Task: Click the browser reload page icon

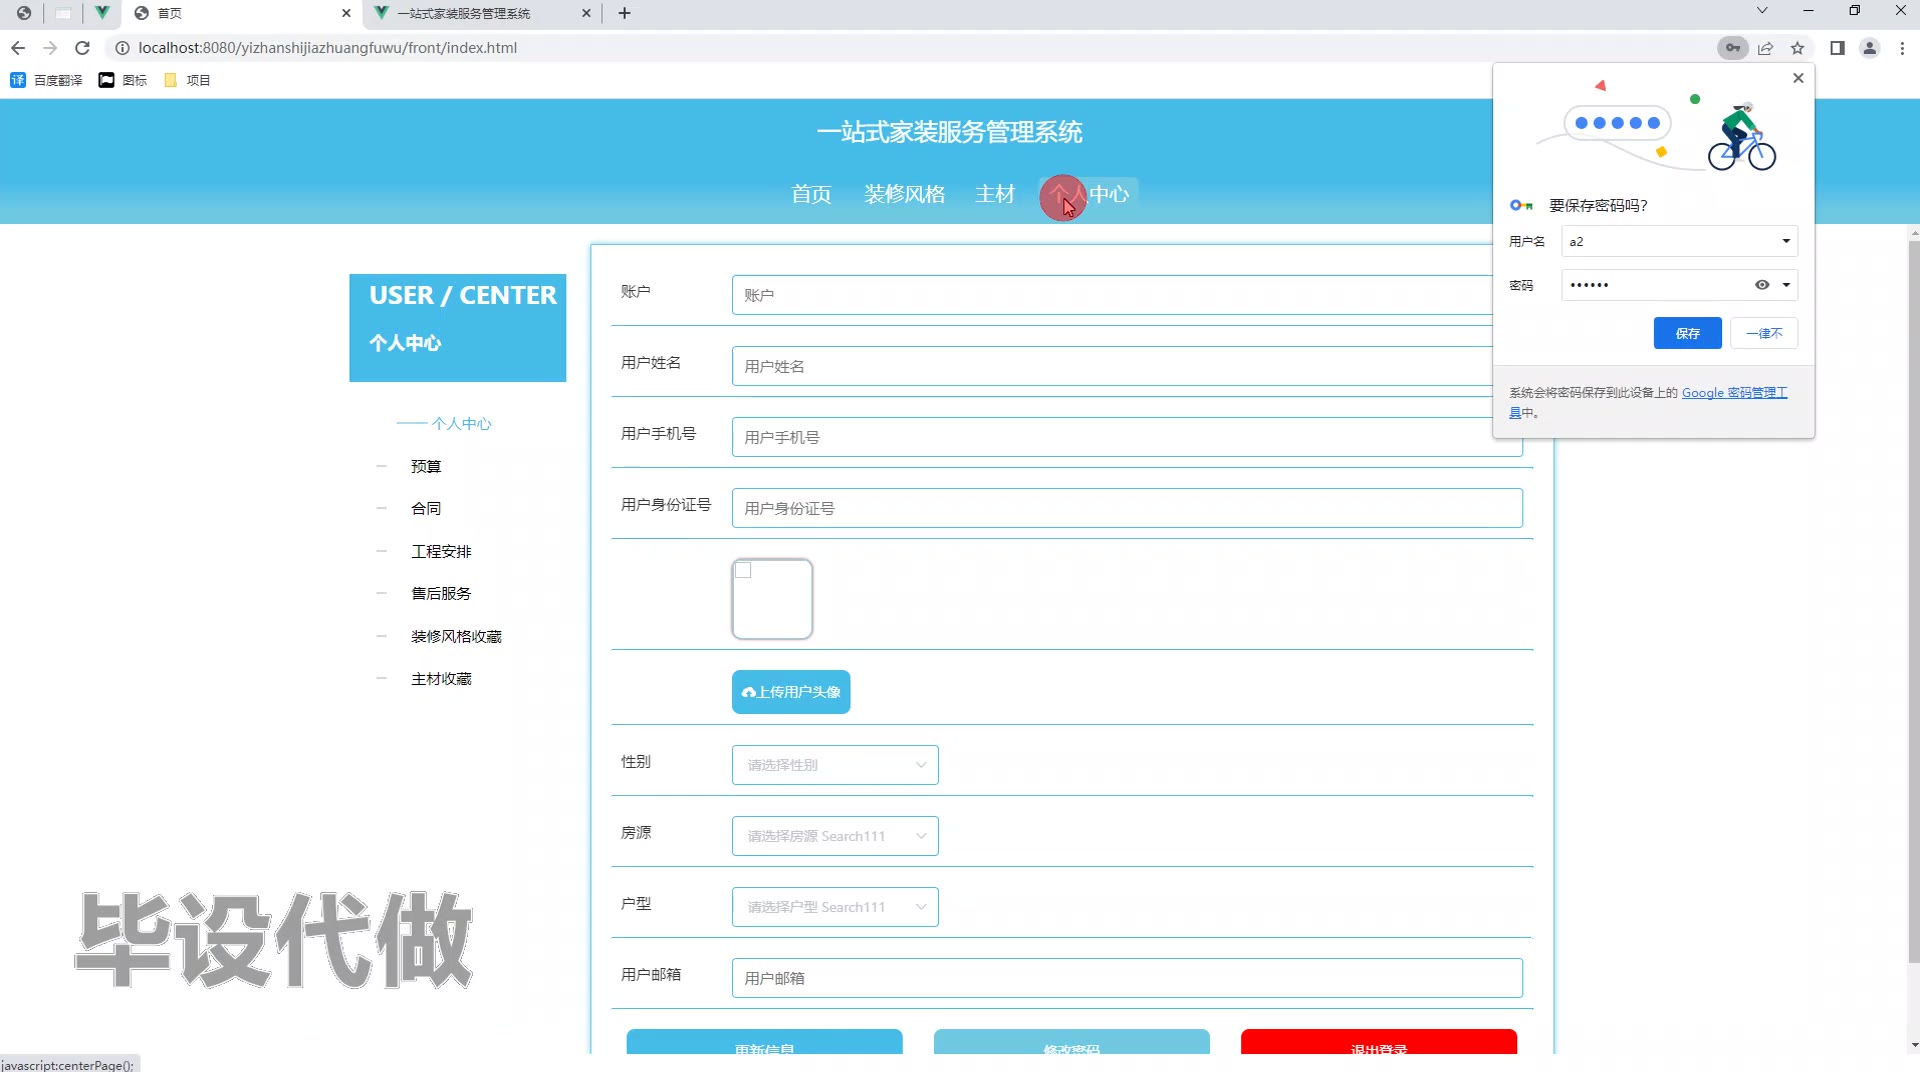Action: [x=83, y=48]
